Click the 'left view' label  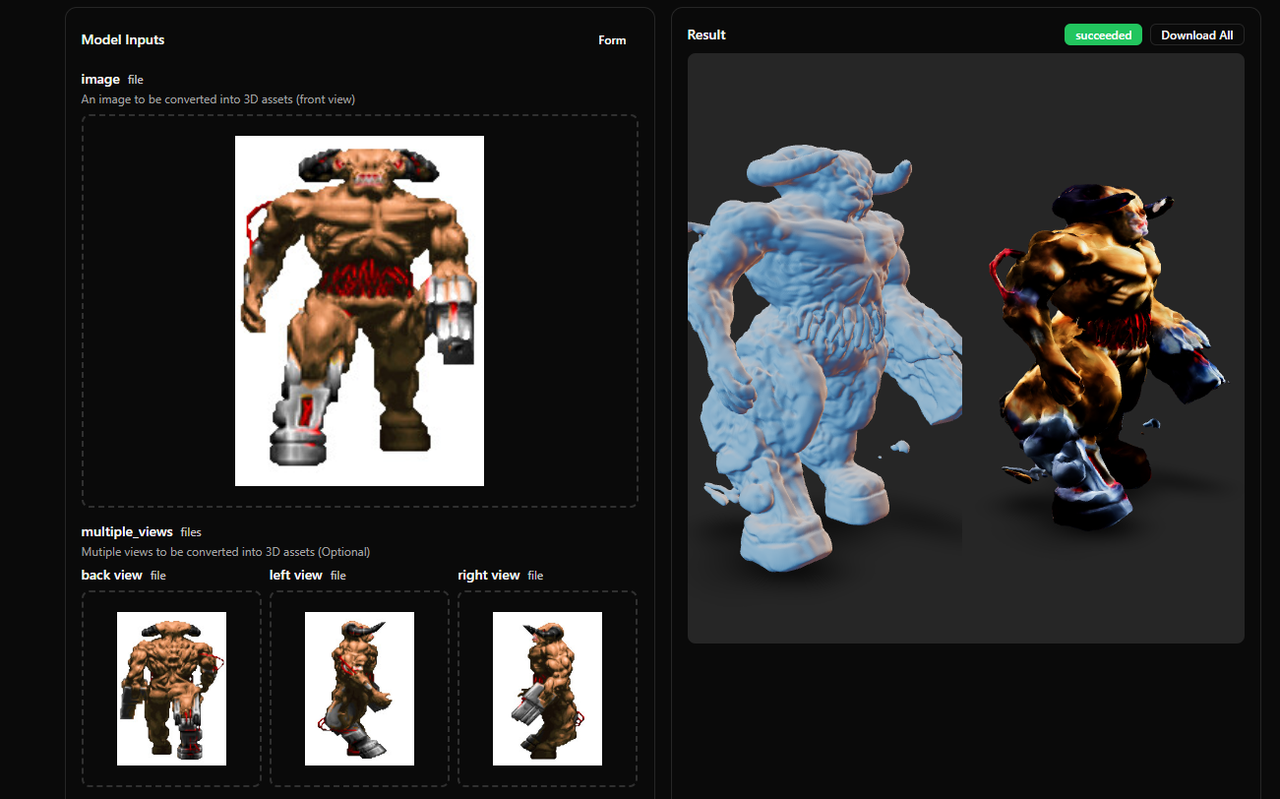click(296, 575)
